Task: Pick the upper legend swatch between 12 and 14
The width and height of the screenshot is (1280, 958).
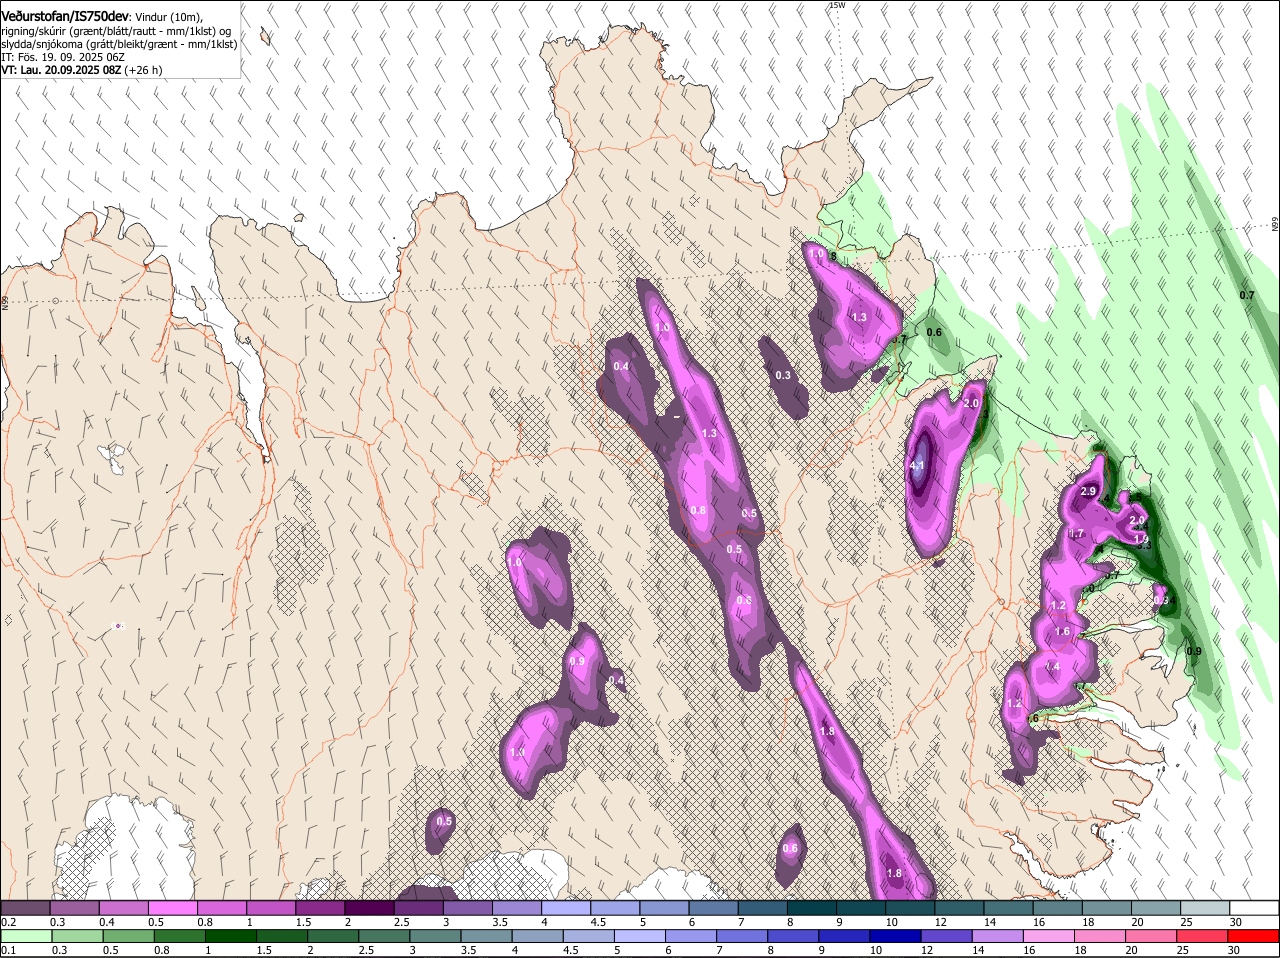Action: coord(960,907)
